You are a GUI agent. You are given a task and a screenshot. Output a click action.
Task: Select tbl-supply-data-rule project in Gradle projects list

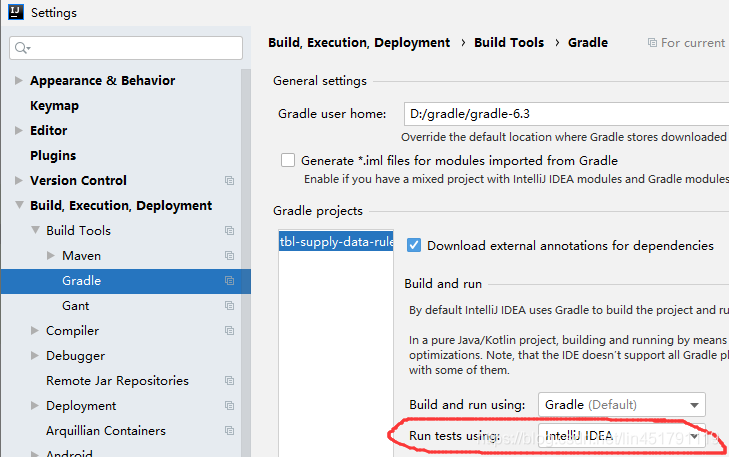(x=336, y=242)
